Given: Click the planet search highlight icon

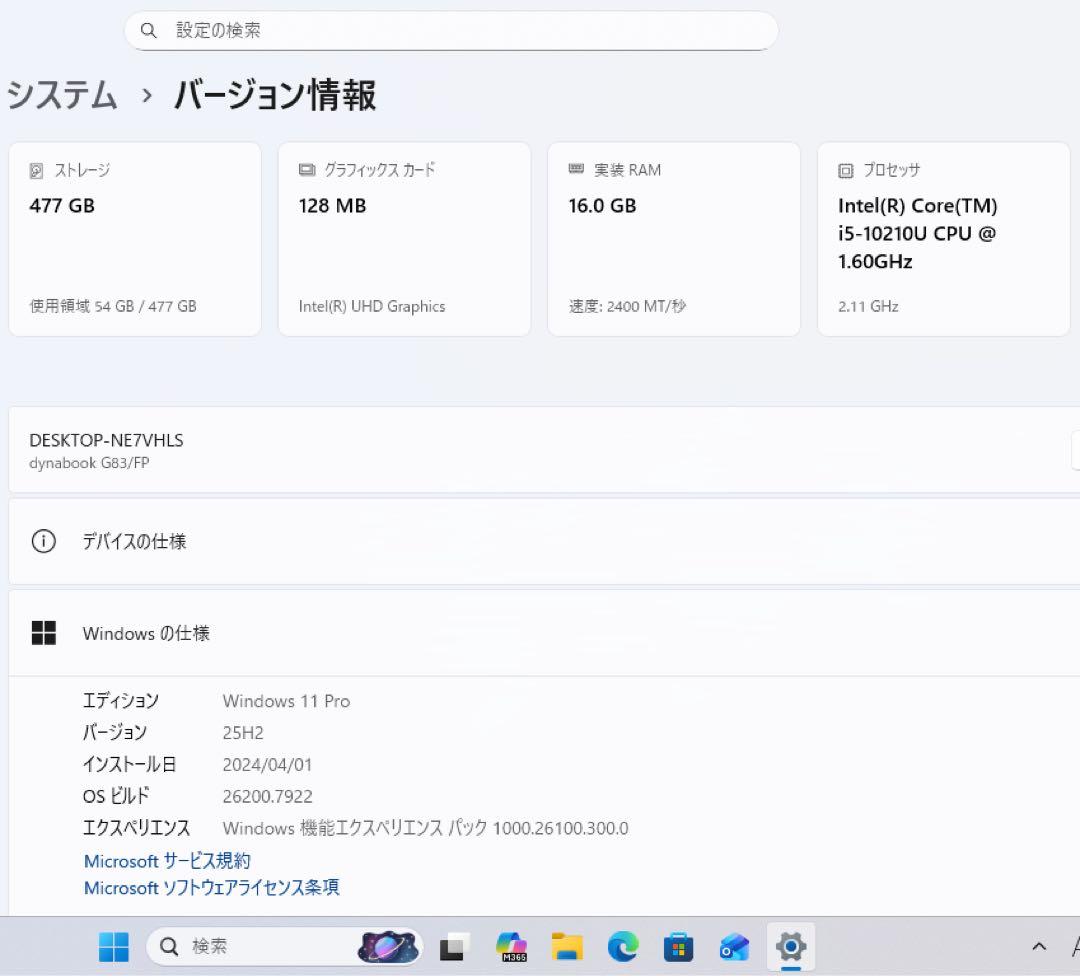Looking at the screenshot, I should 388,946.
